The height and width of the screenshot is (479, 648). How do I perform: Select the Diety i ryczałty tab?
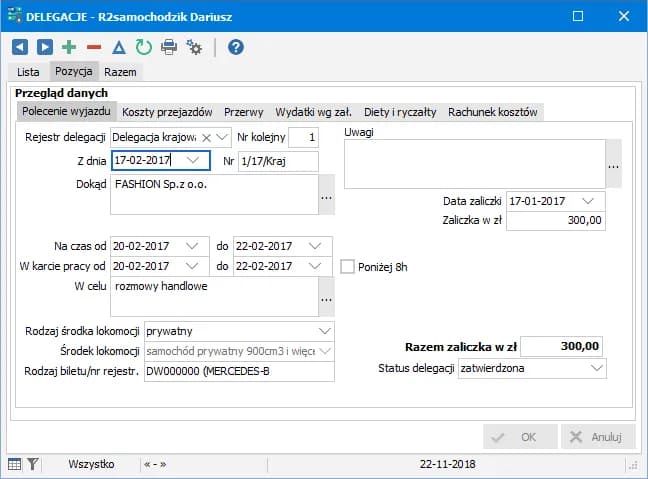(400, 112)
